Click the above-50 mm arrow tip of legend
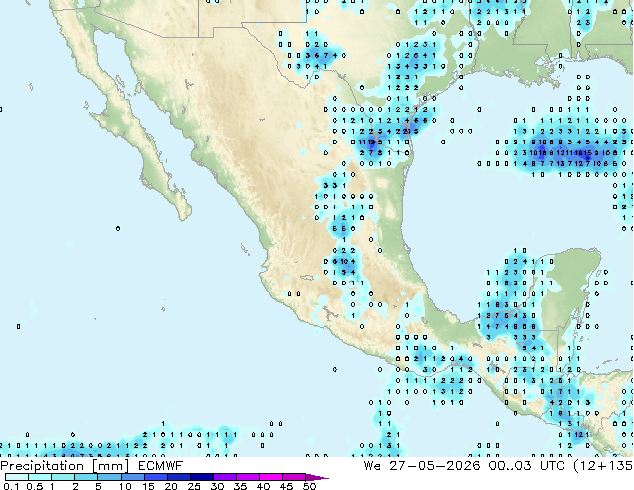This screenshot has width=634, height=490. pos(317,477)
